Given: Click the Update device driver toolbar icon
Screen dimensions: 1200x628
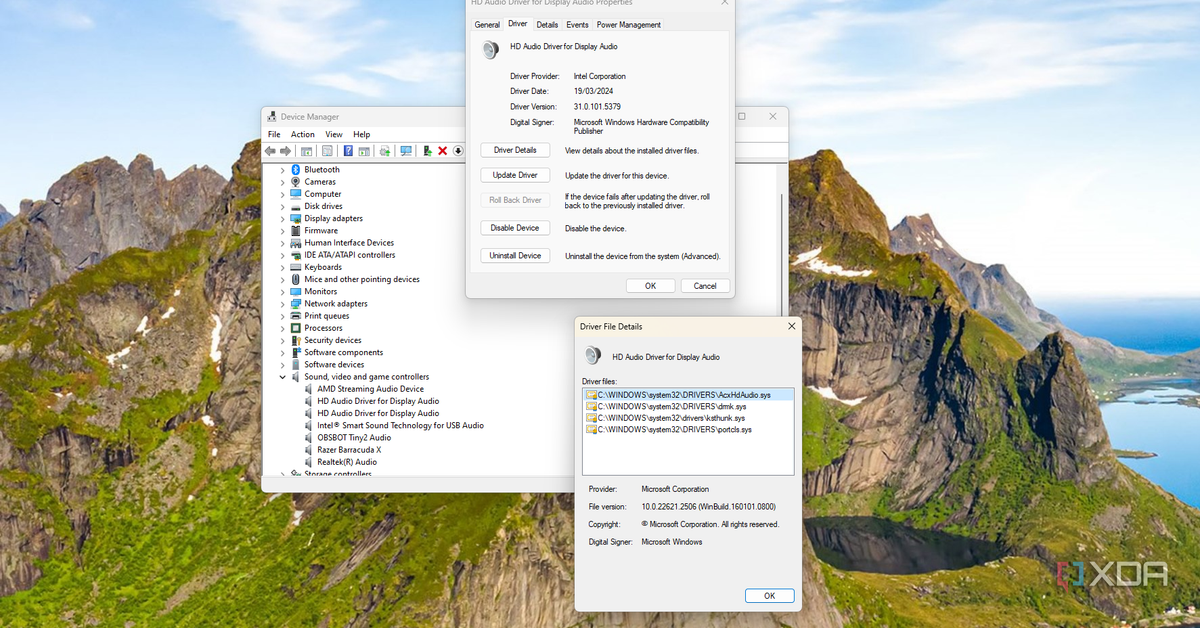Looking at the screenshot, I should [427, 151].
